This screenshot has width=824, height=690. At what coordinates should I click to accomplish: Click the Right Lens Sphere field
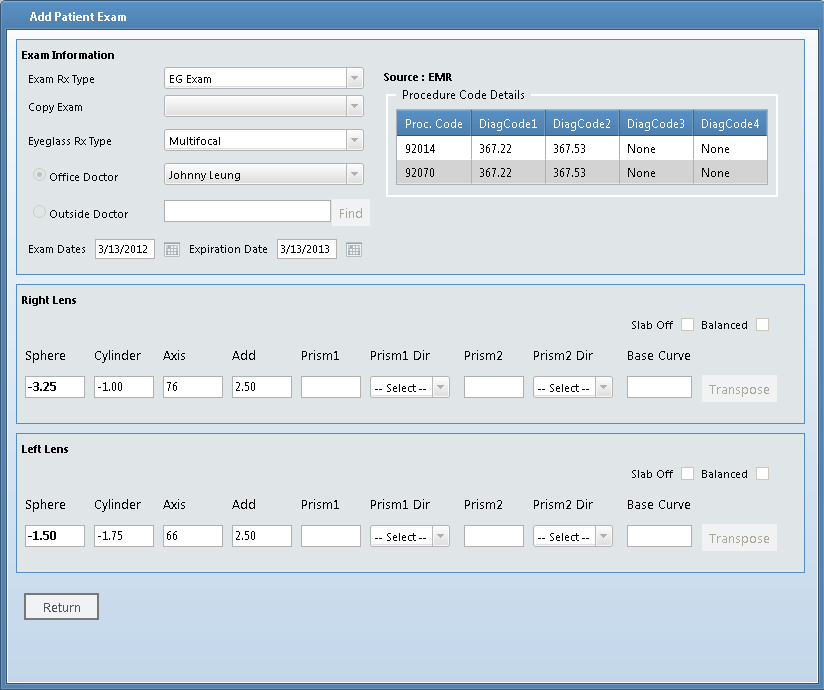pos(55,387)
